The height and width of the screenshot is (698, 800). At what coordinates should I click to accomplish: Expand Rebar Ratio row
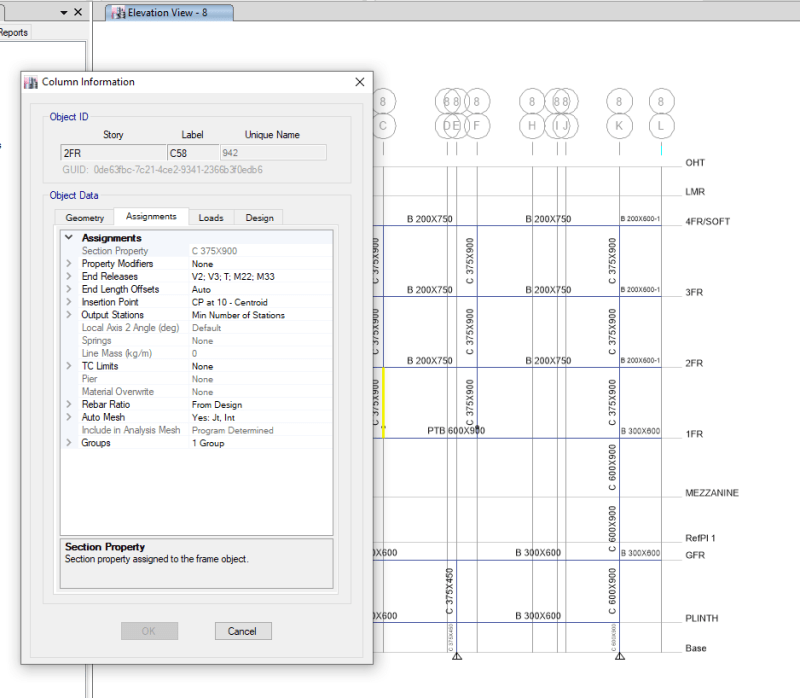pyautogui.click(x=69, y=404)
